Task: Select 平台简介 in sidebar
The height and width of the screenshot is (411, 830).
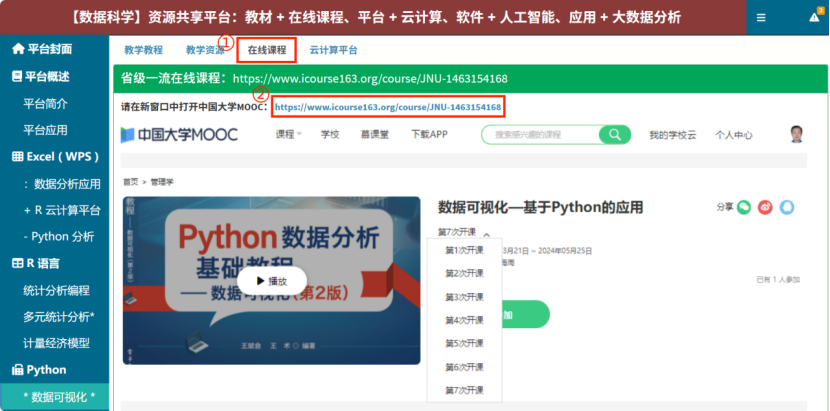Action: pyautogui.click(x=46, y=103)
